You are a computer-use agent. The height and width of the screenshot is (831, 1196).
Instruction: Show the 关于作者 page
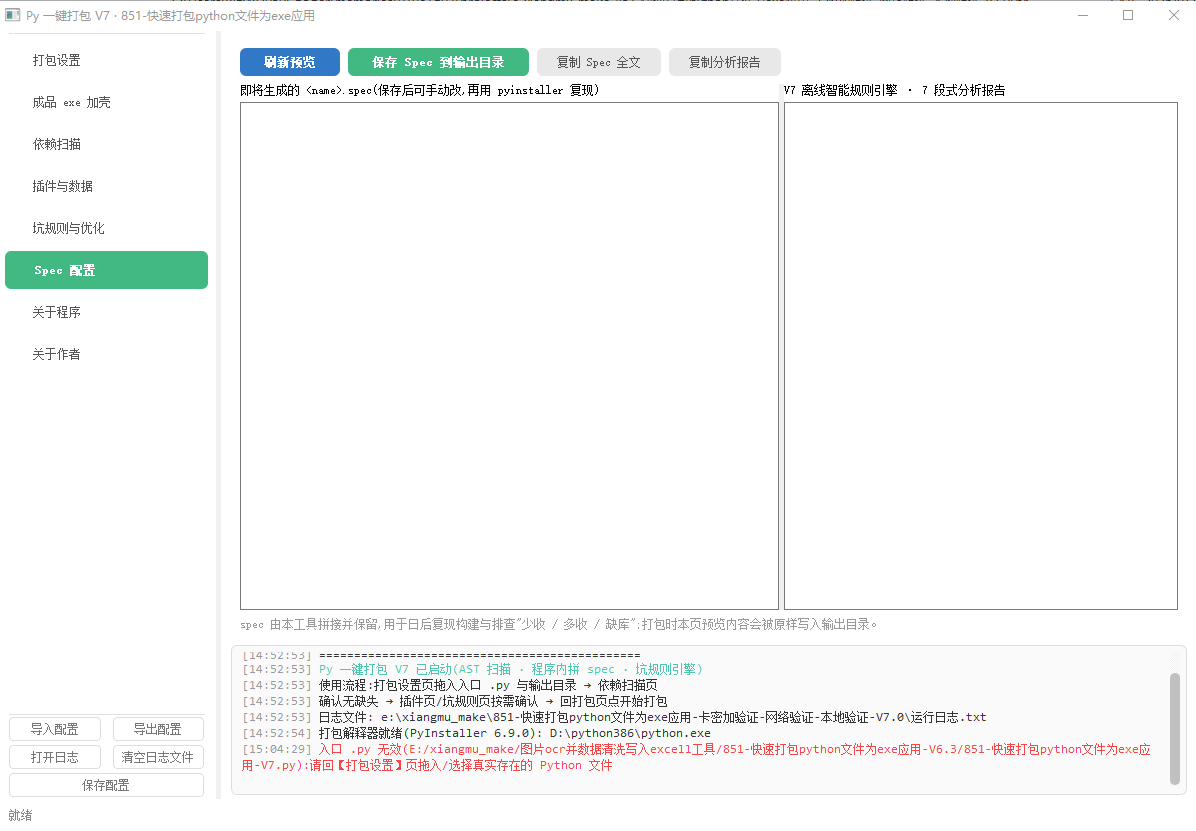pyautogui.click(x=106, y=354)
